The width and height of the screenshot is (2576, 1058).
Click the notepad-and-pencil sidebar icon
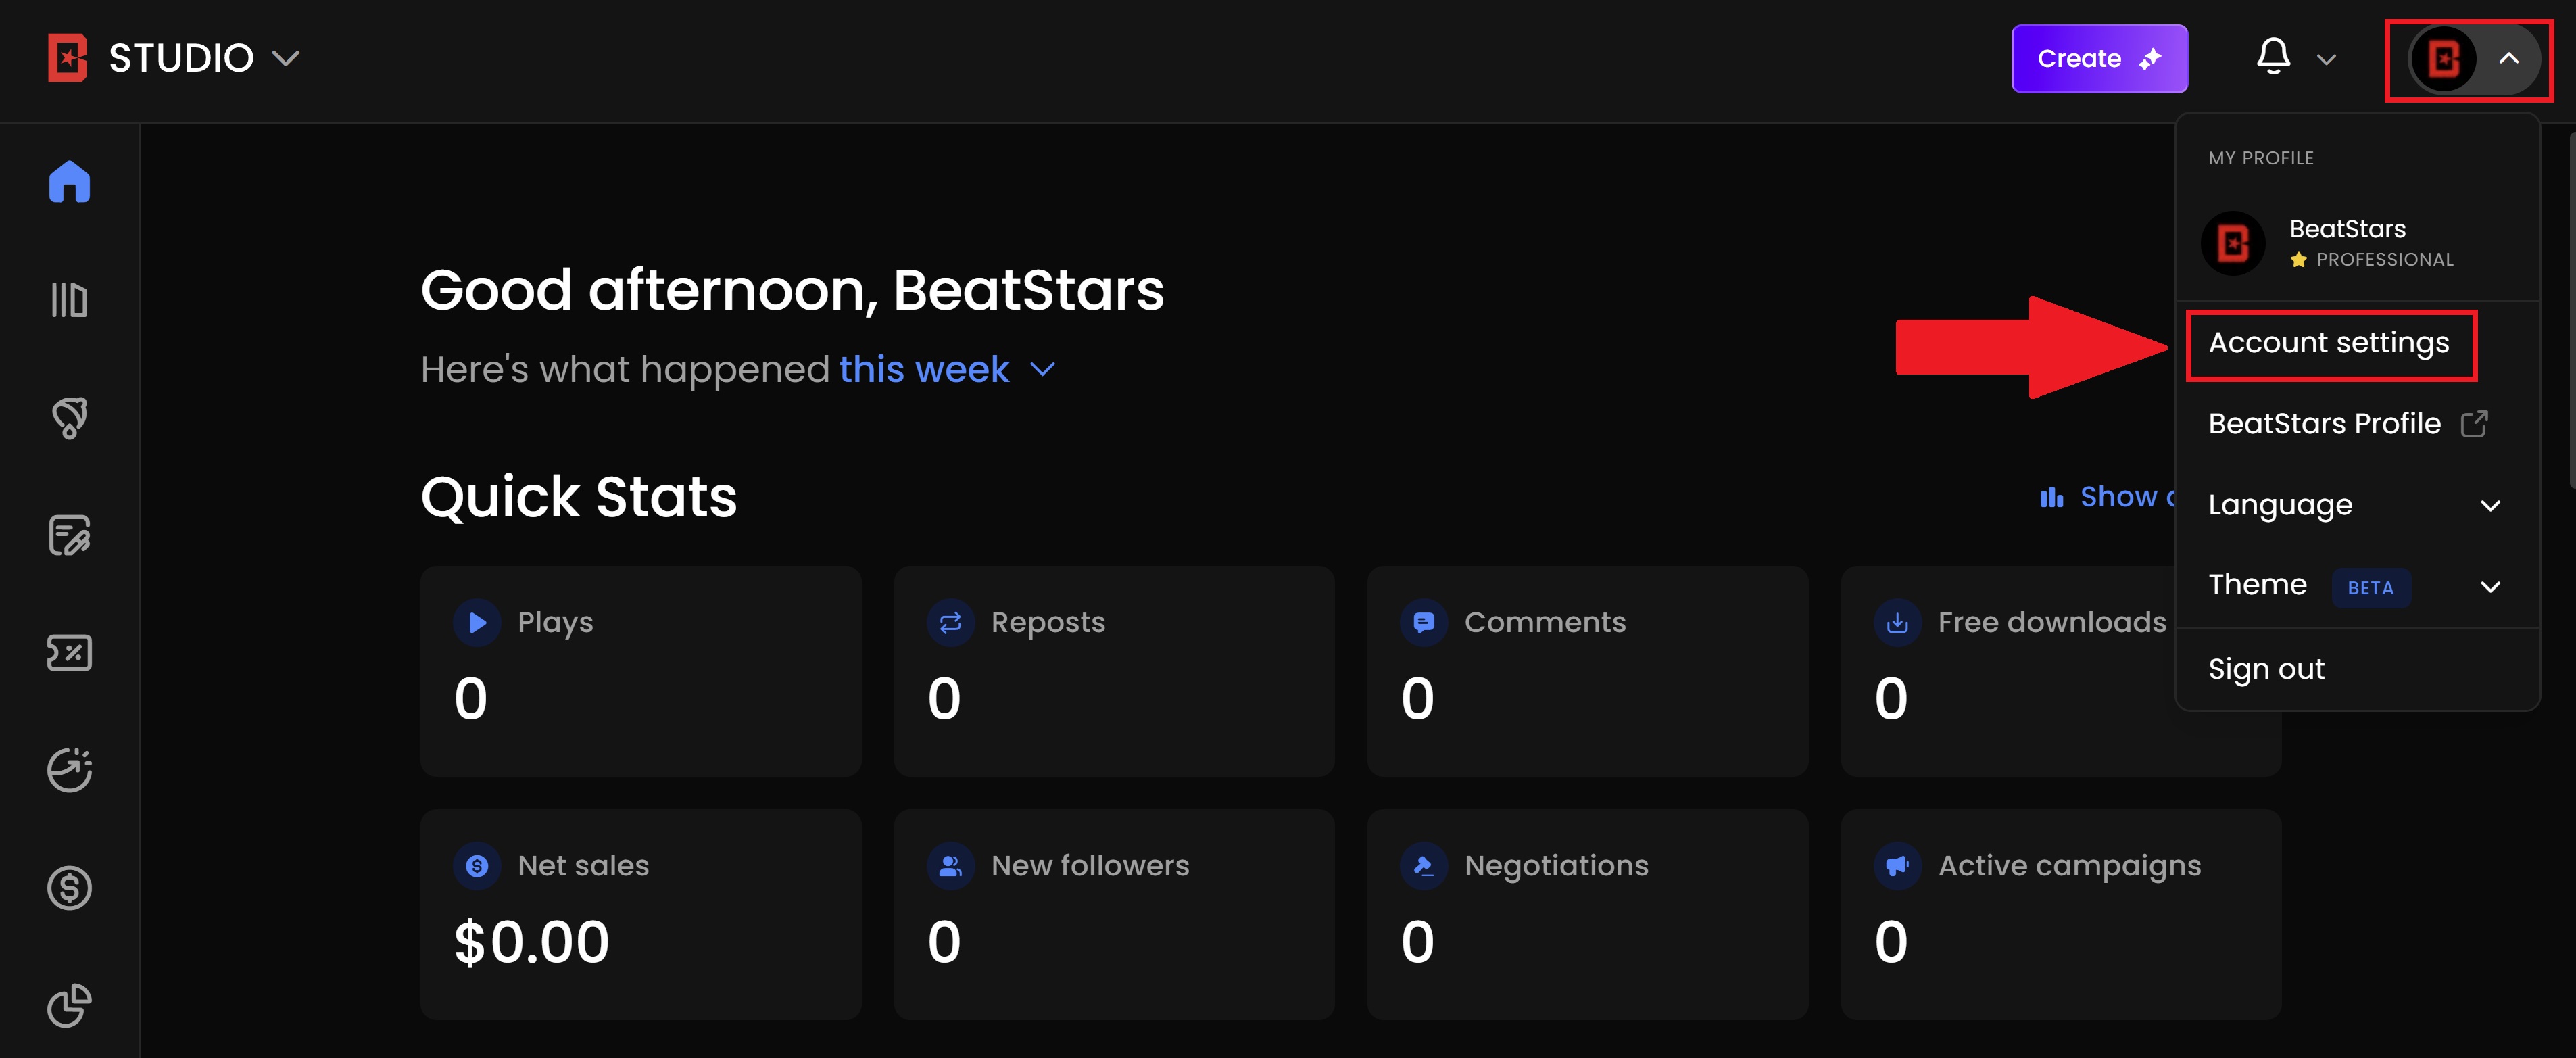pyautogui.click(x=69, y=535)
